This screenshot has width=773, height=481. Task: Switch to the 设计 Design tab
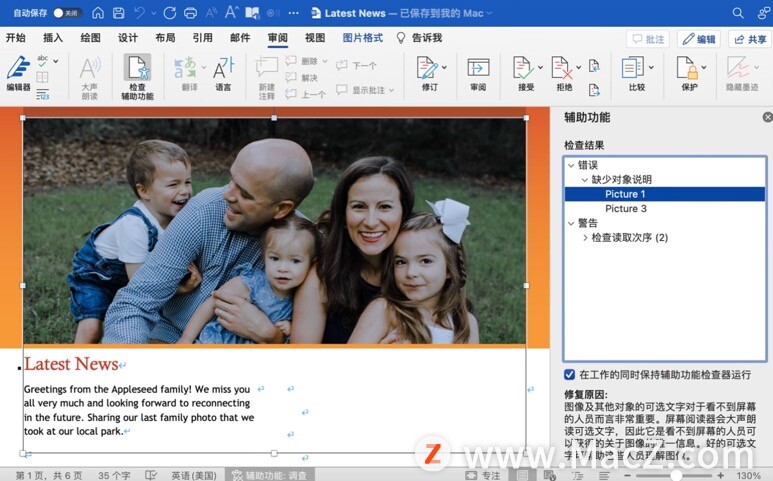pos(128,37)
